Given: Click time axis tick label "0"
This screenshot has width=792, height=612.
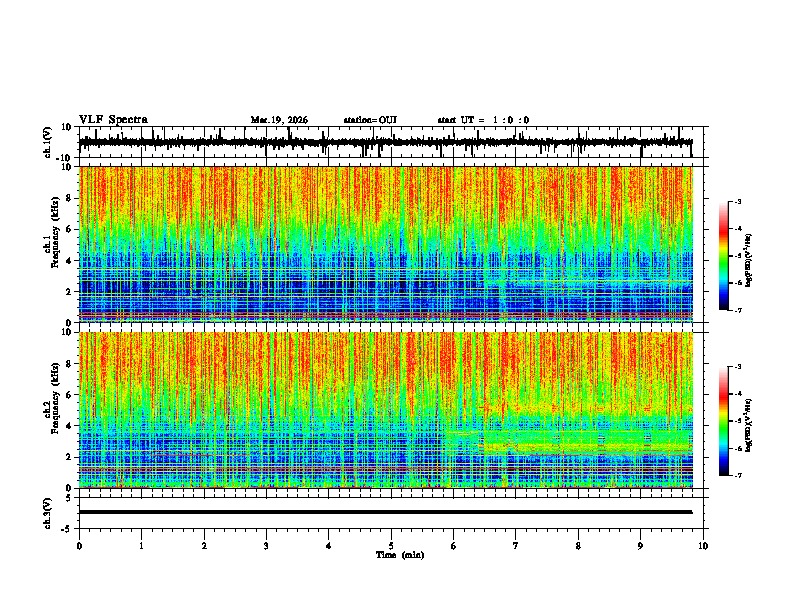Looking at the screenshot, I should point(79,546).
